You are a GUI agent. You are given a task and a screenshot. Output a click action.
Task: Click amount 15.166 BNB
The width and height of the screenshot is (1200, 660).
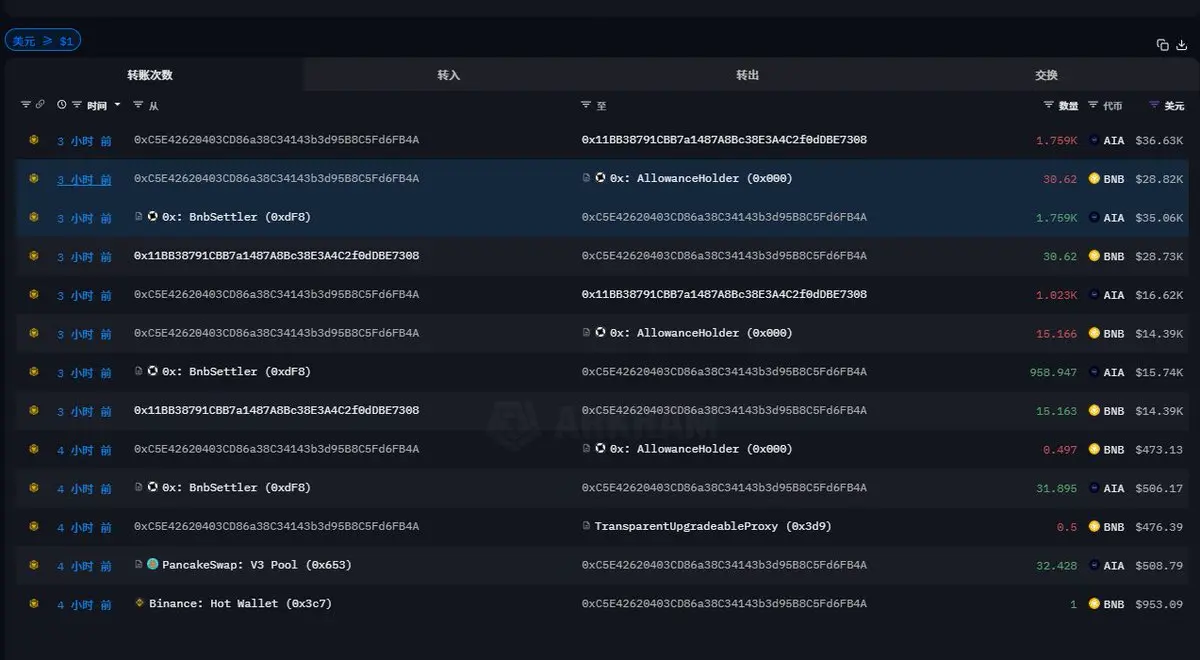tap(1057, 333)
